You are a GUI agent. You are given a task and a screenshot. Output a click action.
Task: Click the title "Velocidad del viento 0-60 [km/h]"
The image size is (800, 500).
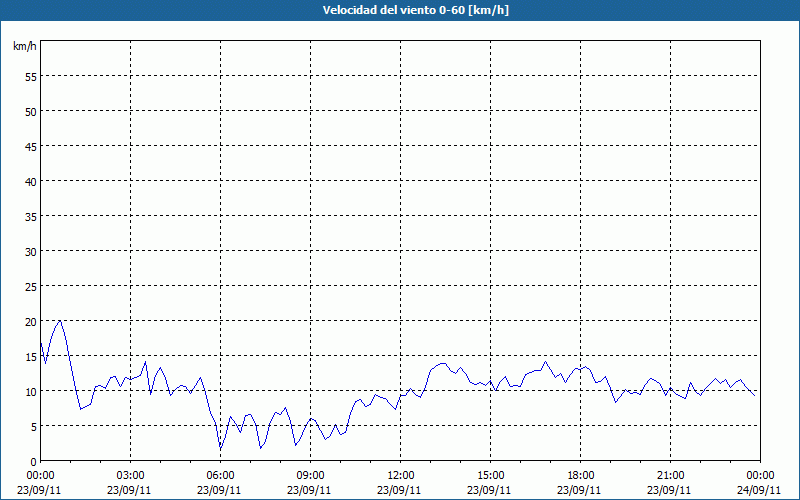click(x=416, y=10)
